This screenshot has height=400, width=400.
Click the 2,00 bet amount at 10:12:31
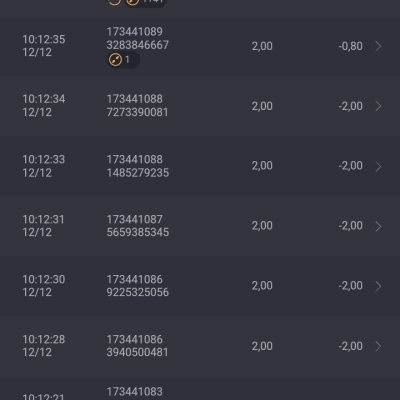pos(262,226)
